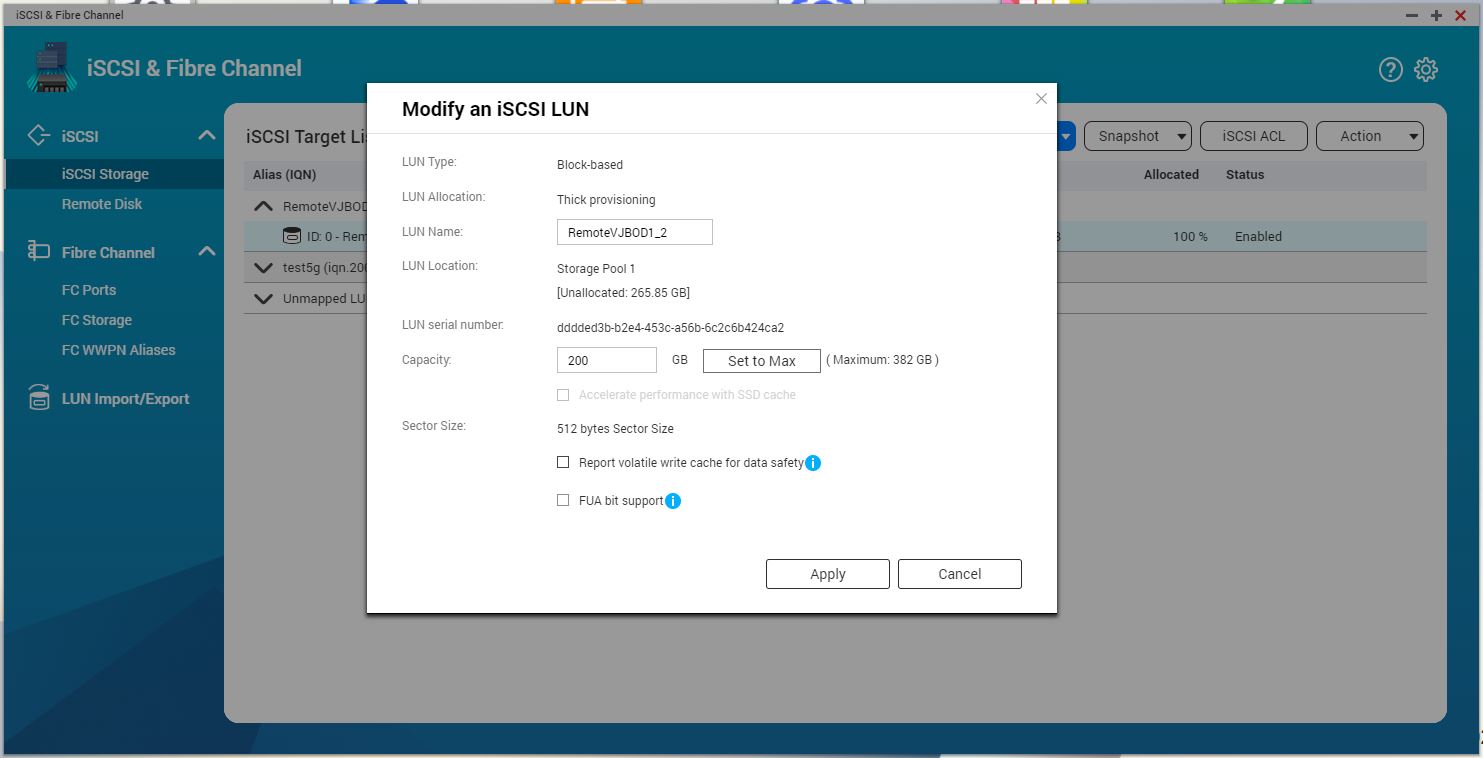Click info icon beside volatile write cache
The width and height of the screenshot is (1483, 758).
(x=813, y=463)
